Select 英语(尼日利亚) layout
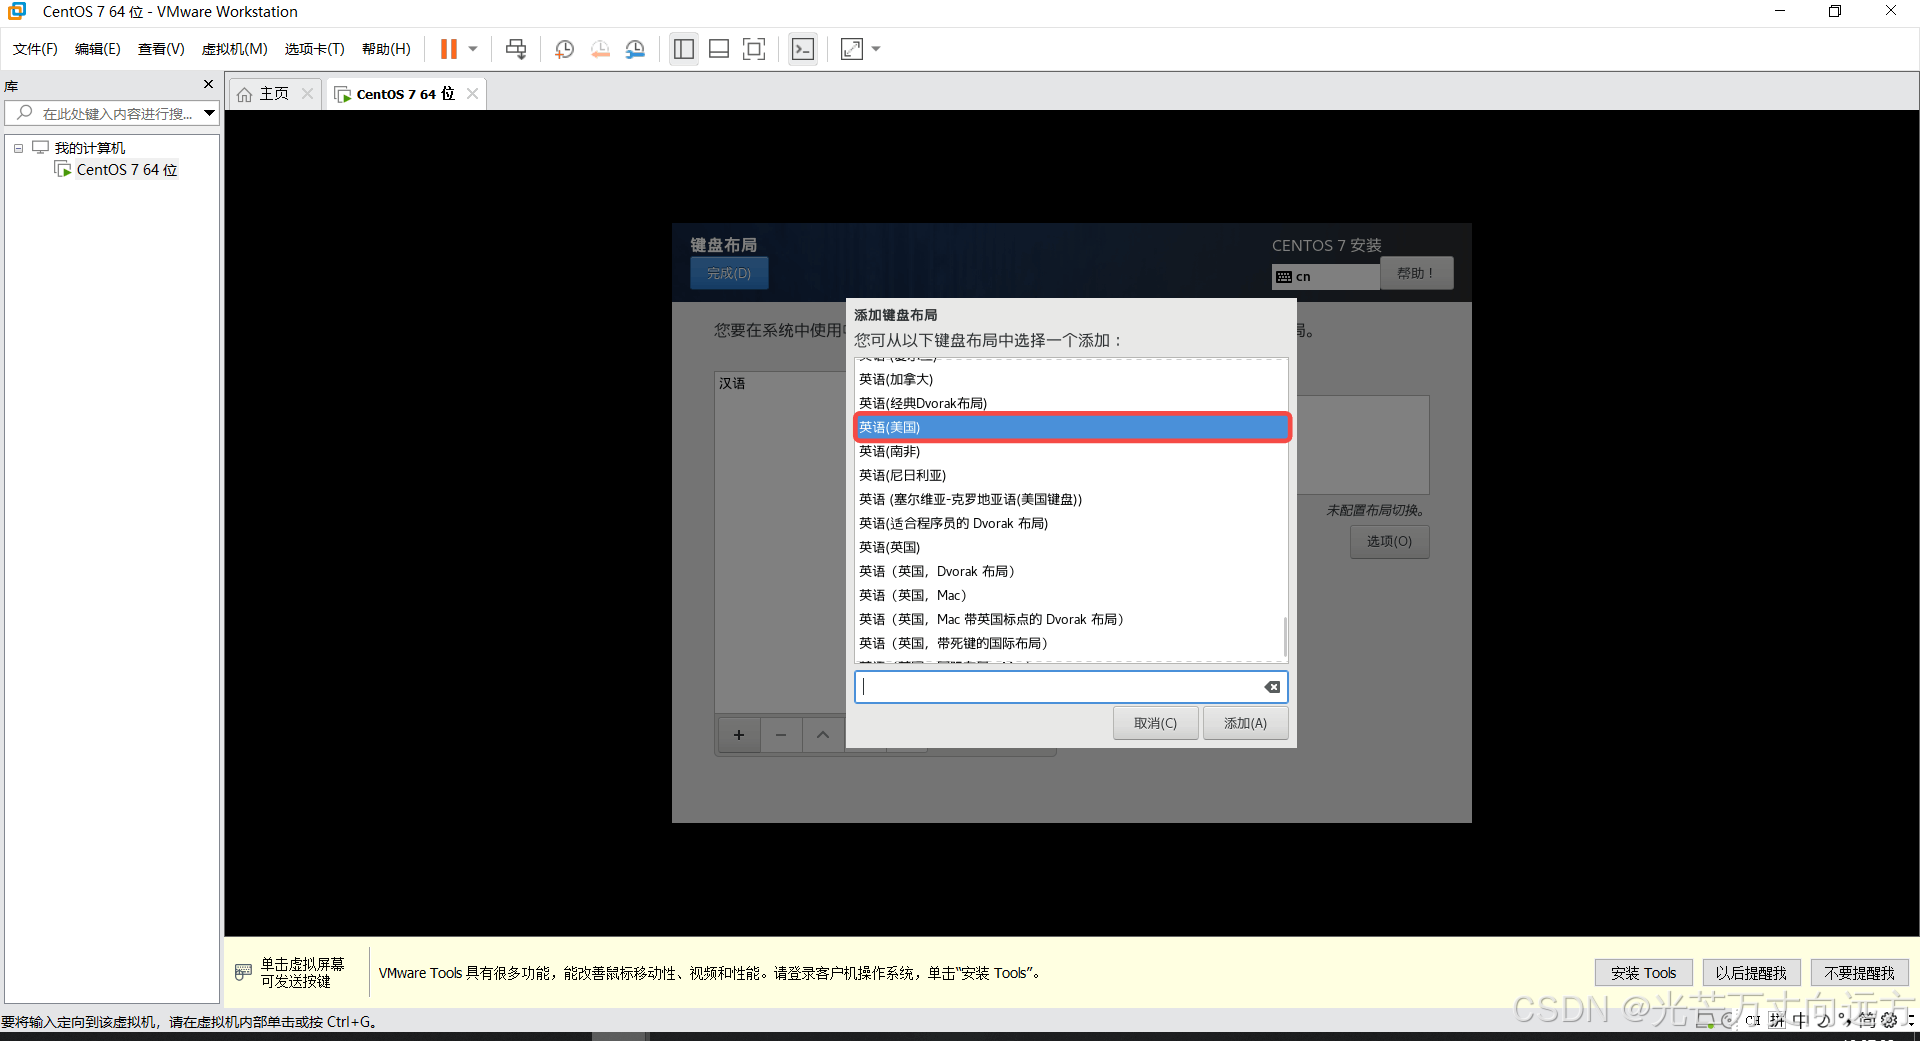 coord(1070,475)
